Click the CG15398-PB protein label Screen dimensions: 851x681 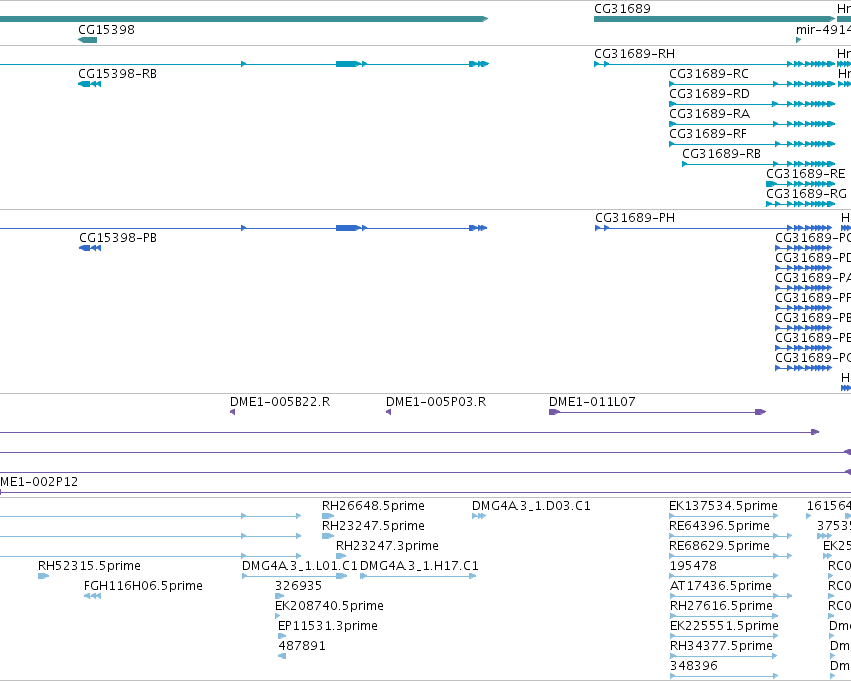[x=118, y=238]
